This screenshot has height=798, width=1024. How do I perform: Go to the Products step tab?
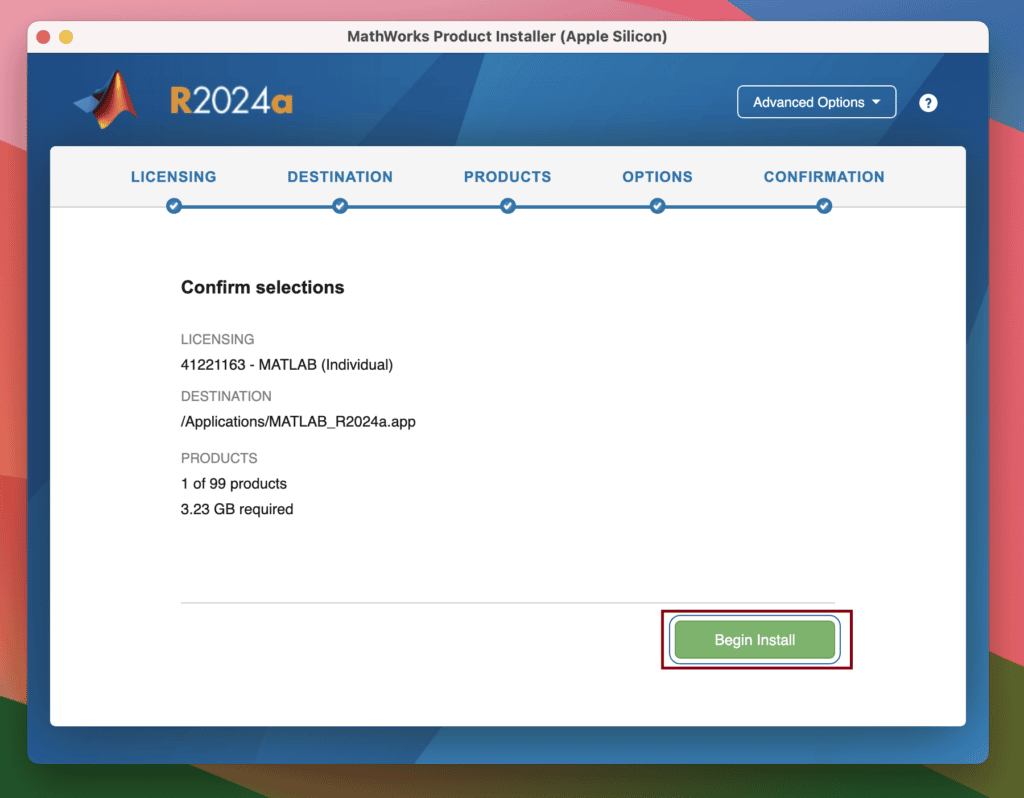pos(507,177)
